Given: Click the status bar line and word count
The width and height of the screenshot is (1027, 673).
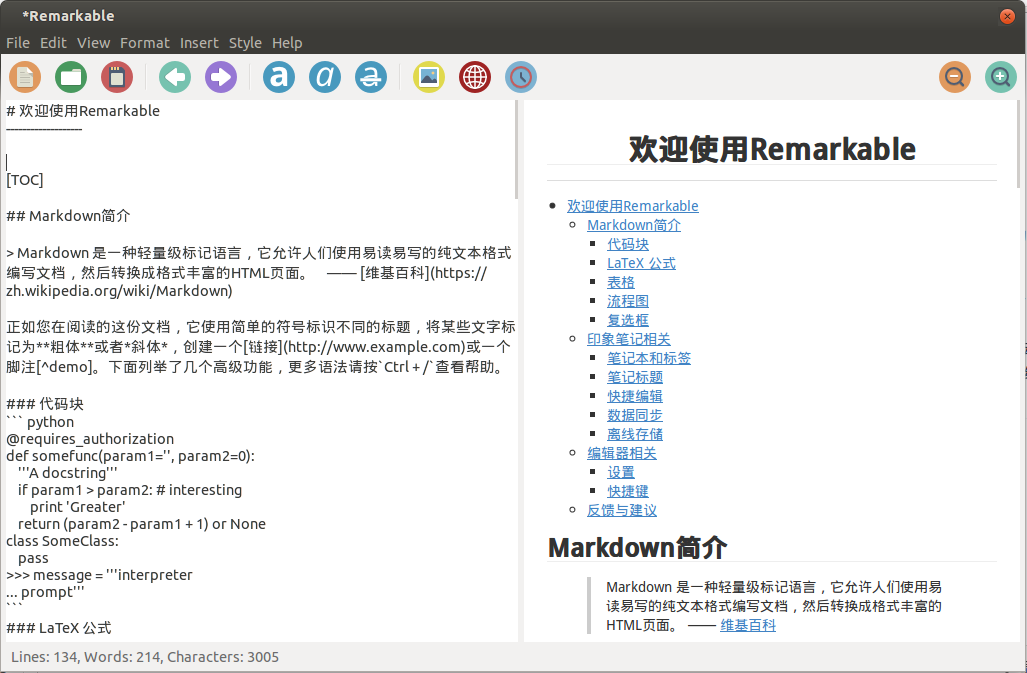Looking at the screenshot, I should click(145, 657).
